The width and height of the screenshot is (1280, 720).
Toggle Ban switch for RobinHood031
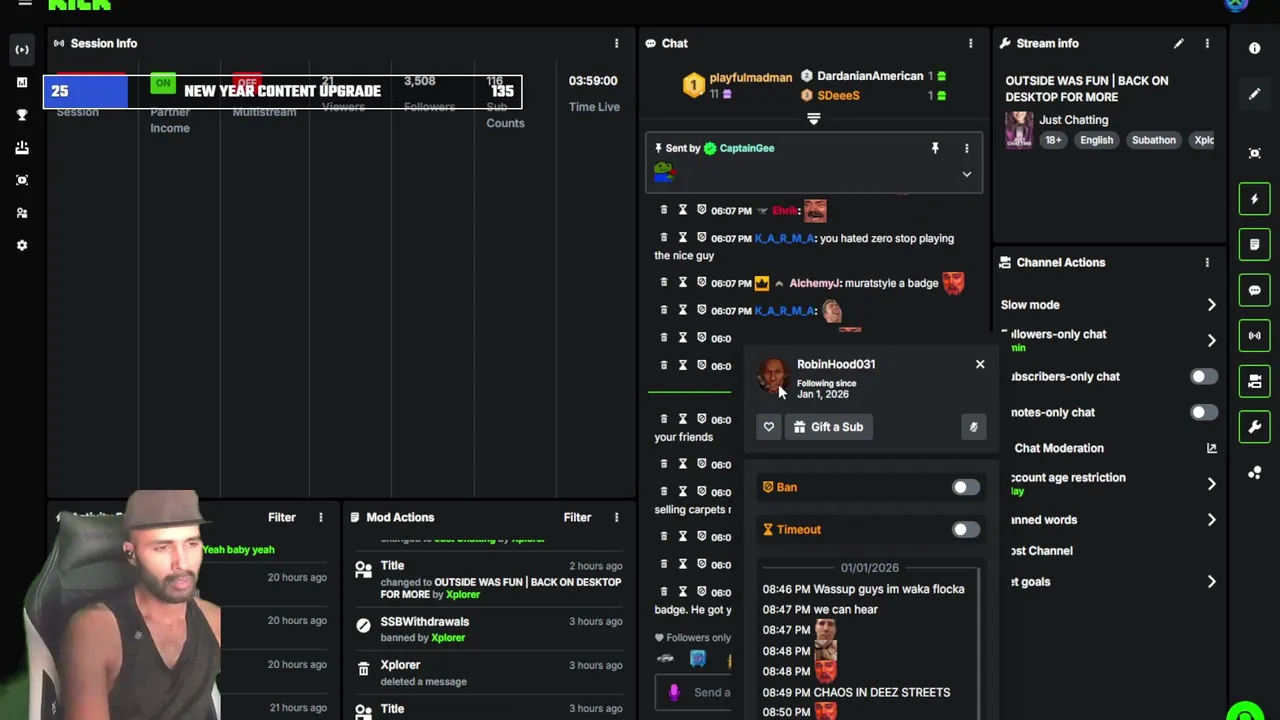(x=965, y=487)
